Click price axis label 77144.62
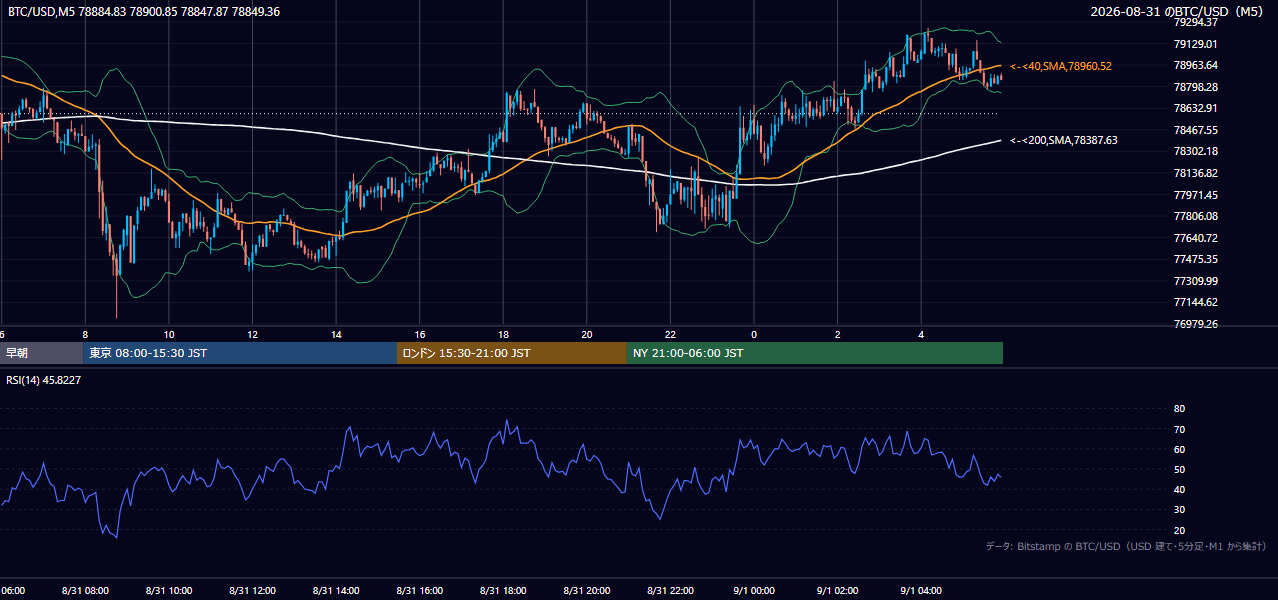The height and width of the screenshot is (600, 1278). [x=1195, y=302]
